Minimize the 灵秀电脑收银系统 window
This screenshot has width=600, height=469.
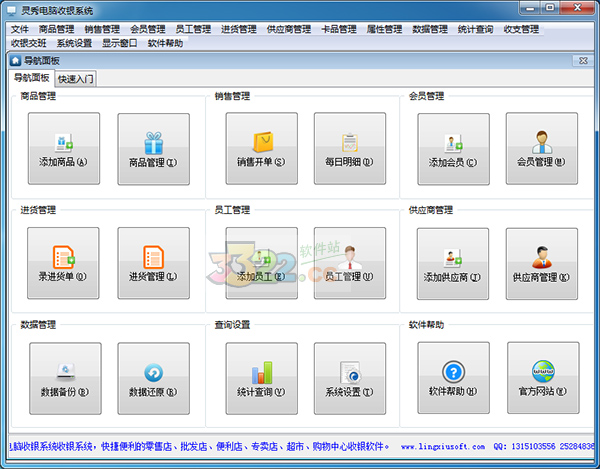[x=530, y=8]
